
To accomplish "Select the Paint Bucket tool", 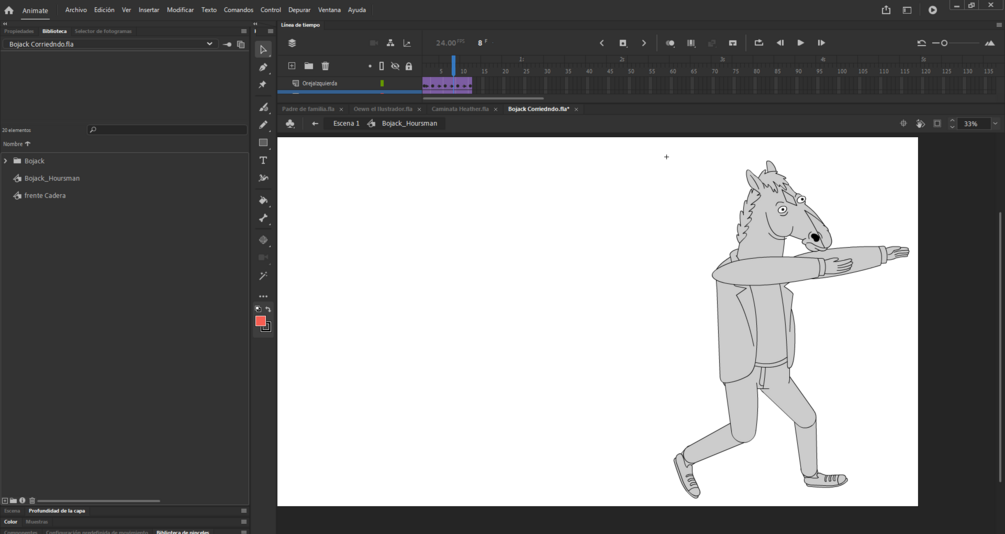I will tap(263, 200).
